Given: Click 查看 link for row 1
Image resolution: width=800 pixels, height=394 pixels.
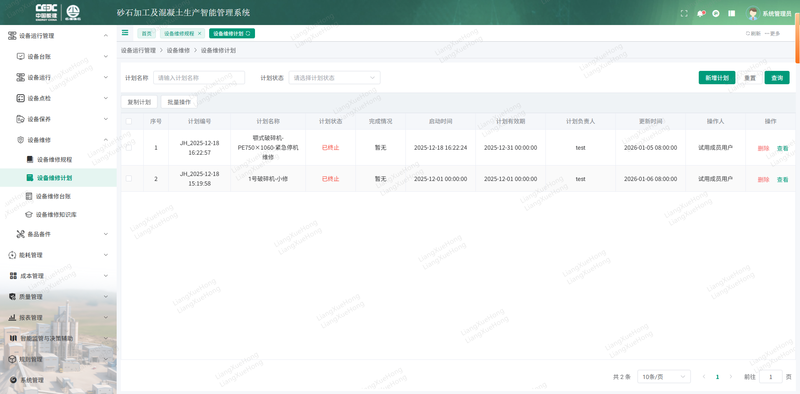Looking at the screenshot, I should 782,148.
